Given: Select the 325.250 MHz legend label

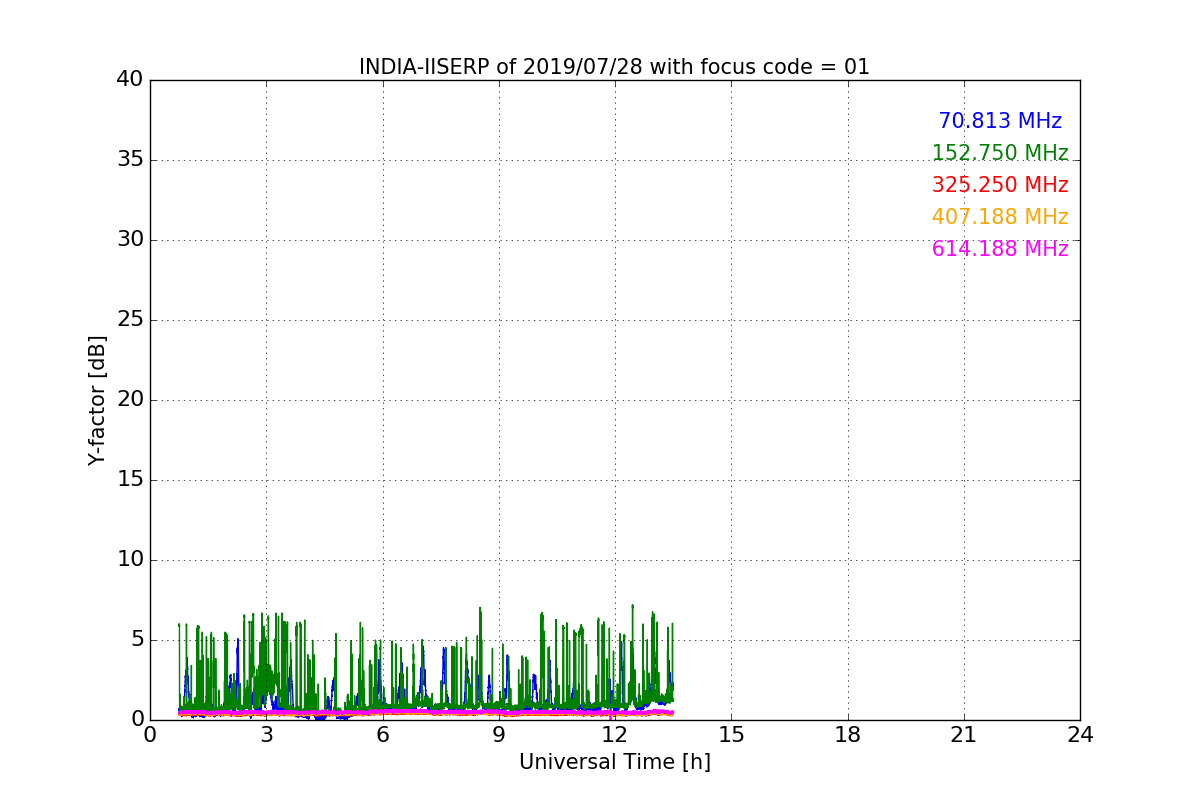Looking at the screenshot, I should coord(1000,185).
